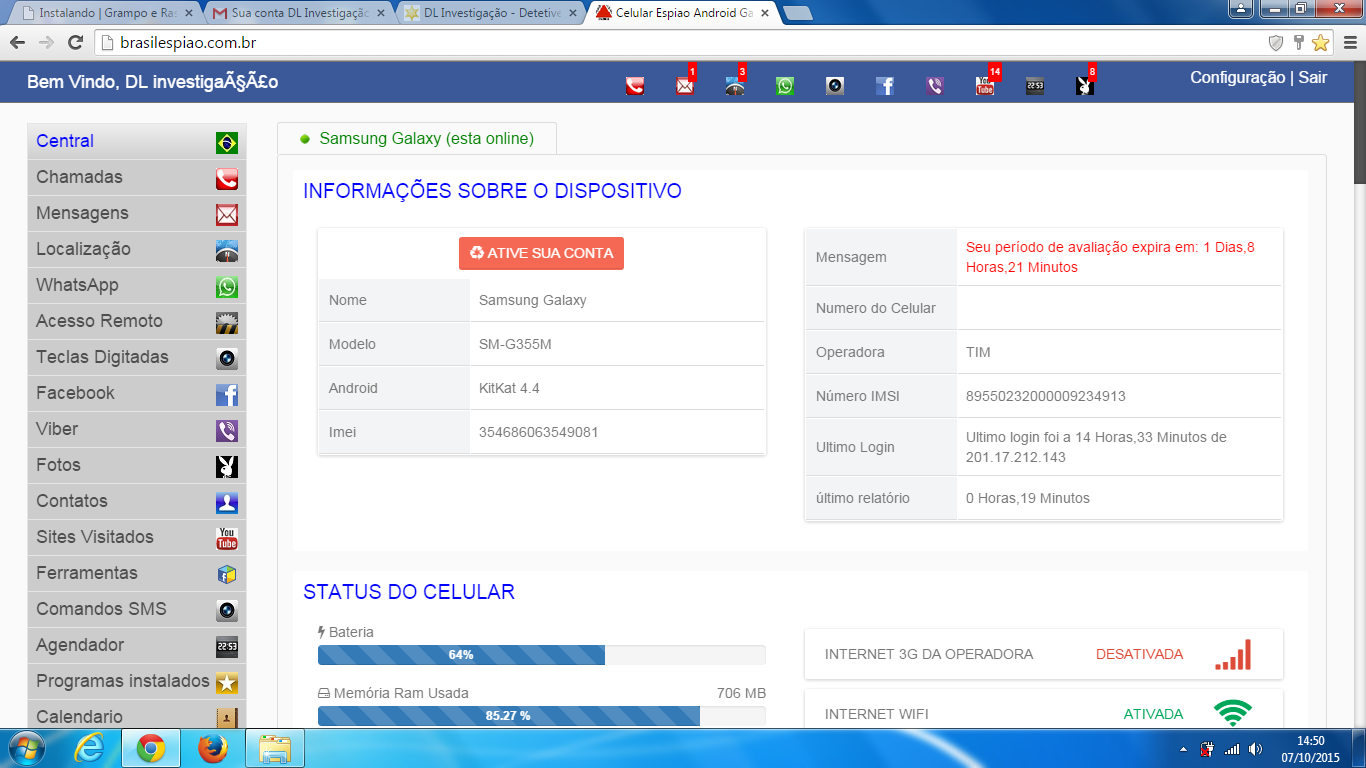The width and height of the screenshot is (1366, 768).
Task: Click Memória Ram Usada 85.27% bar
Action: click(x=541, y=716)
